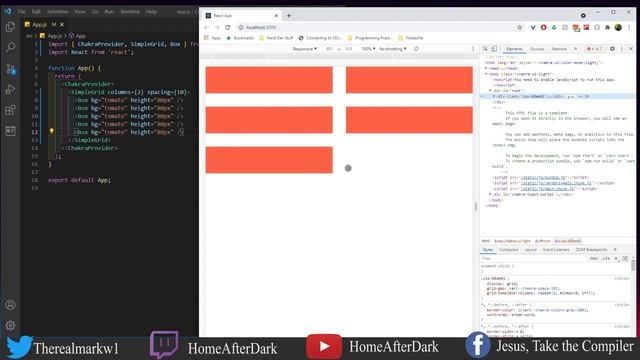Open the Nerd Dev Stuff bookmarks folder
This screenshot has width=640, height=360.
coord(276,38)
